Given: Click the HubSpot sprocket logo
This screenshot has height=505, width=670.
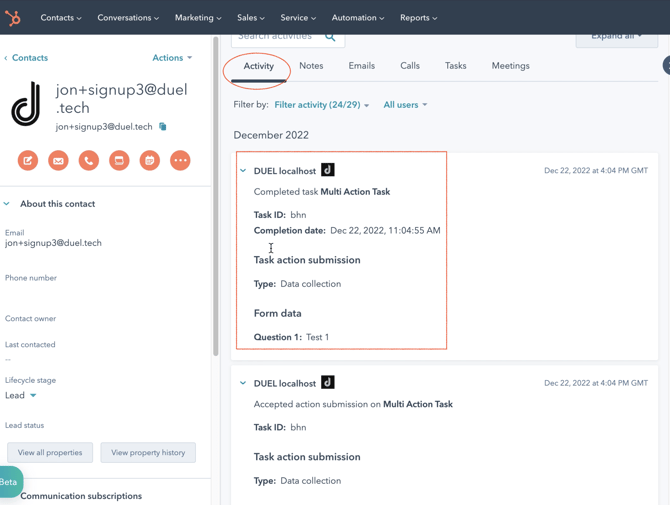Looking at the screenshot, I should pos(13,17).
